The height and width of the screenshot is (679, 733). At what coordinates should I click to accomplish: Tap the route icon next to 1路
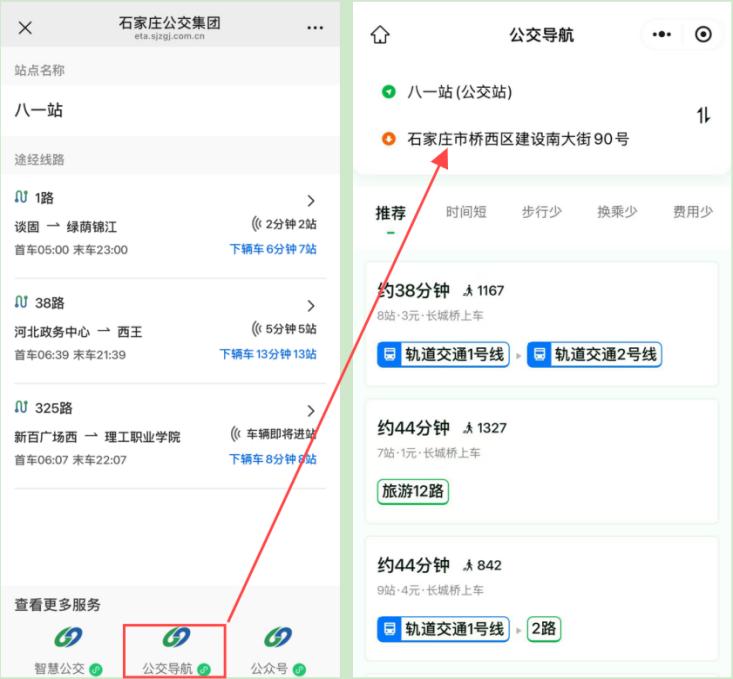pos(21,197)
